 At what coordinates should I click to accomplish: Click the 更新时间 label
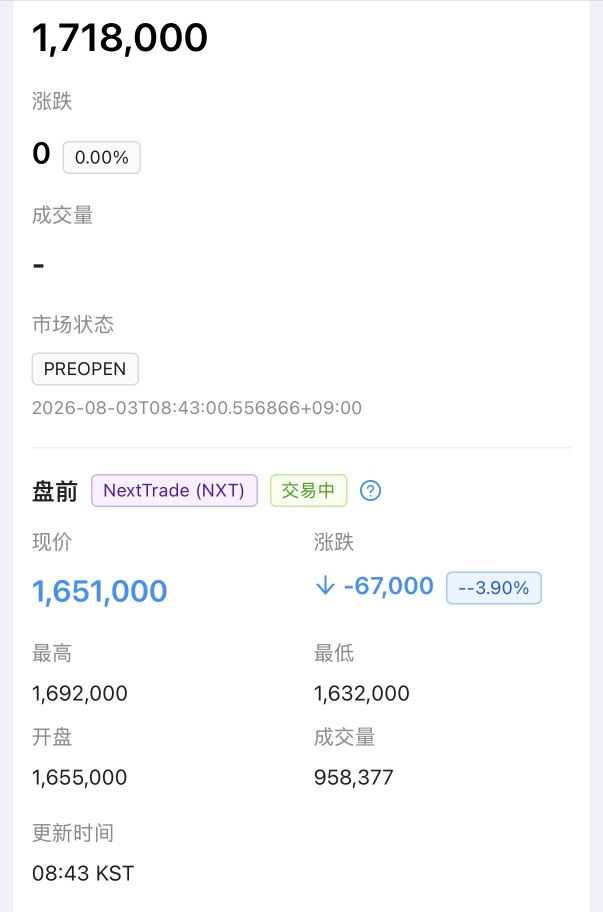tap(73, 833)
